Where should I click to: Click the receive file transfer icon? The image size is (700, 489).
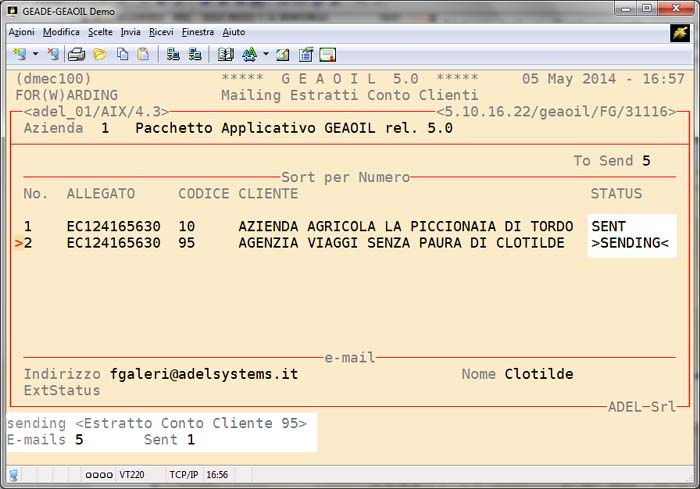pos(195,54)
